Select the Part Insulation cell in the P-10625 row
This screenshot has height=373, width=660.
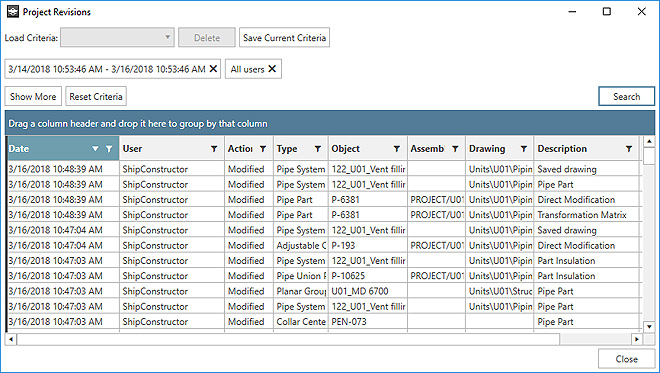(586, 276)
